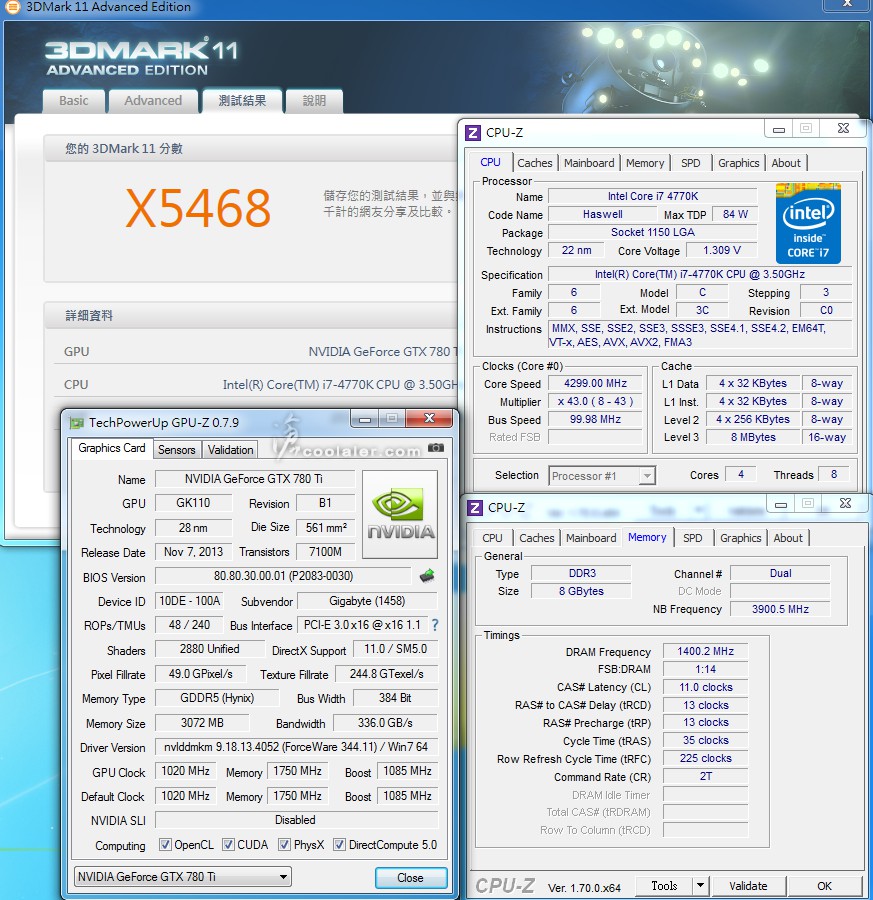Open the Bus Interface question mark help
This screenshot has width=873, height=900.
pyautogui.click(x=435, y=625)
